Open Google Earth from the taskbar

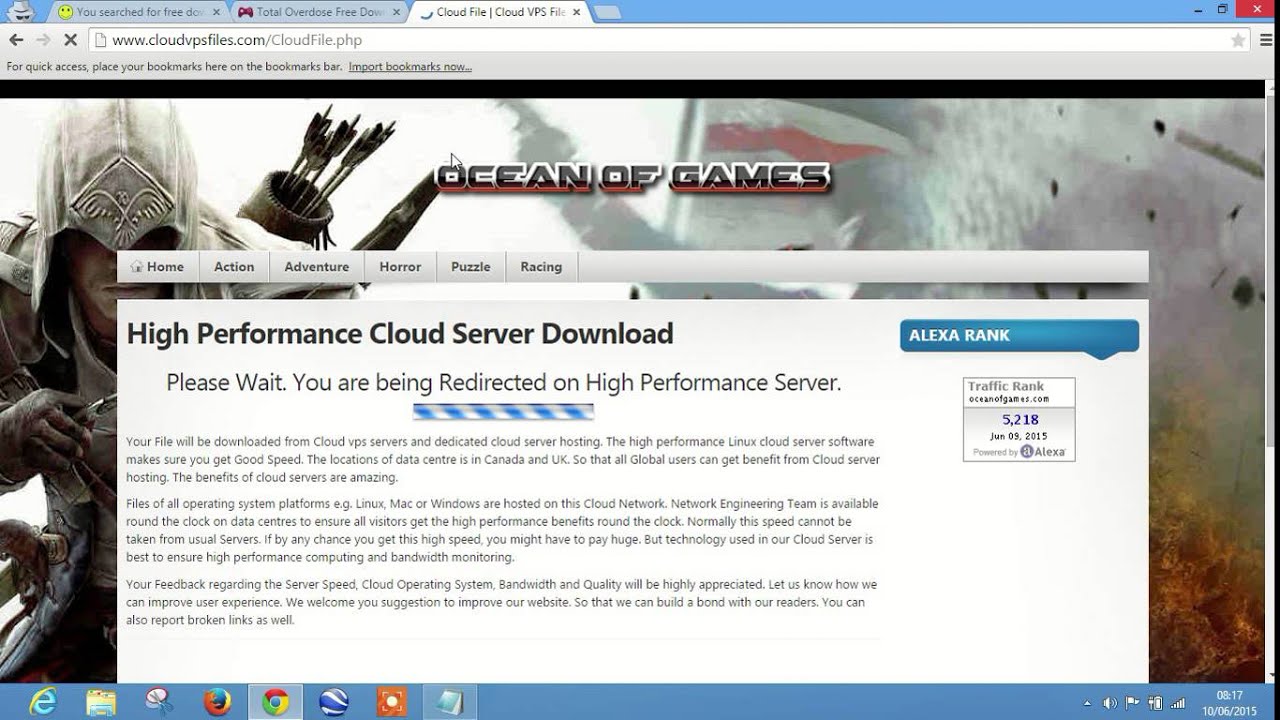[x=334, y=702]
